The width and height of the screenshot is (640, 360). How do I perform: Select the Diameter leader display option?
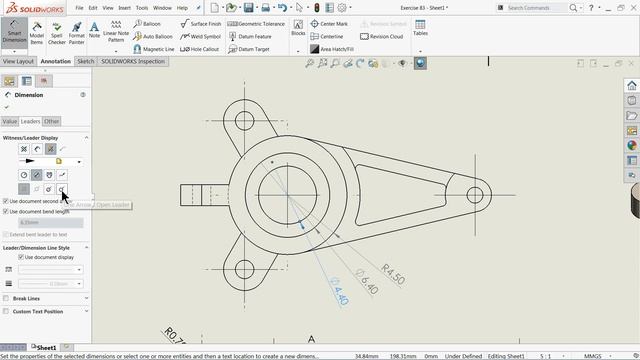coord(37,175)
